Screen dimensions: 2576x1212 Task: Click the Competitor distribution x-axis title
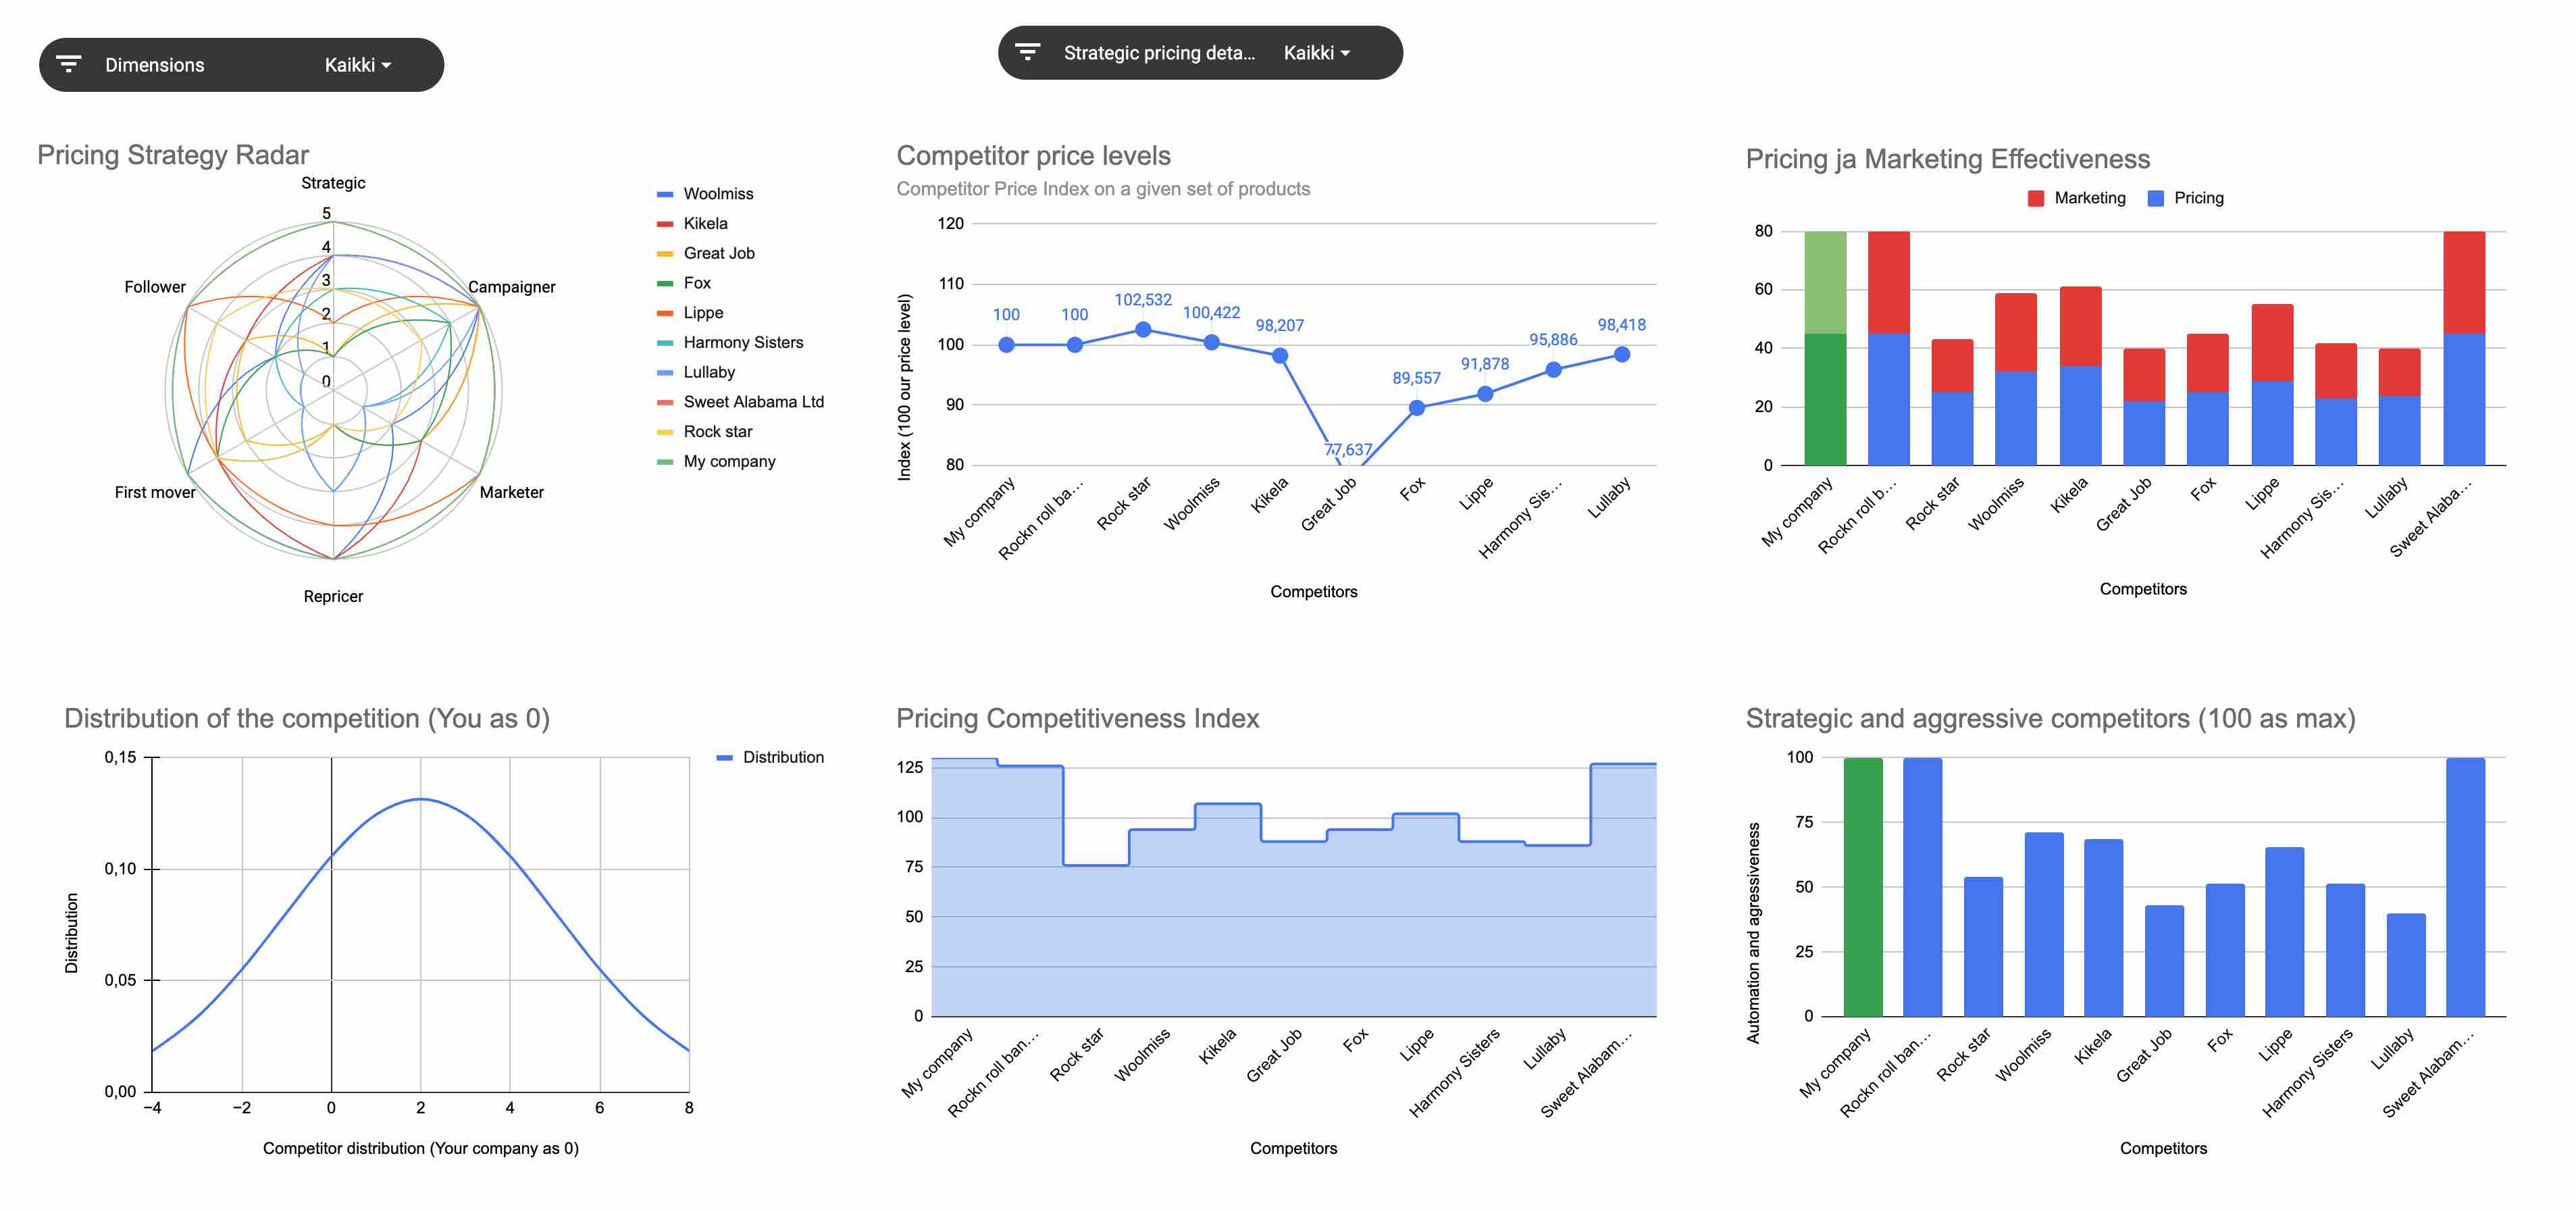tap(420, 1148)
